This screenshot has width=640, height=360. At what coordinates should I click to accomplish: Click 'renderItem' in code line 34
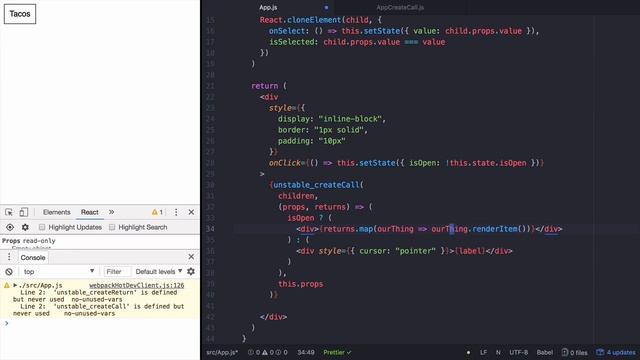495,229
